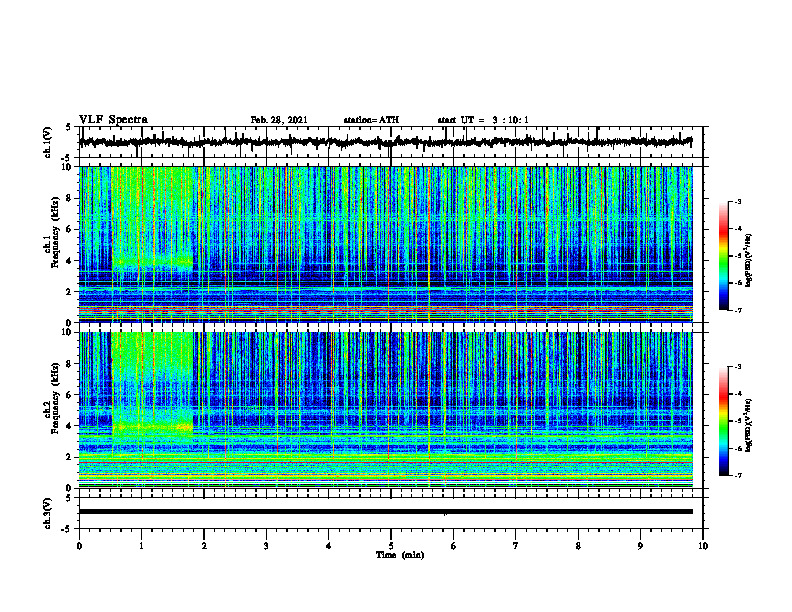This screenshot has width=792, height=612.
Task: Click the time axis tick label "2"
Action: (204, 546)
